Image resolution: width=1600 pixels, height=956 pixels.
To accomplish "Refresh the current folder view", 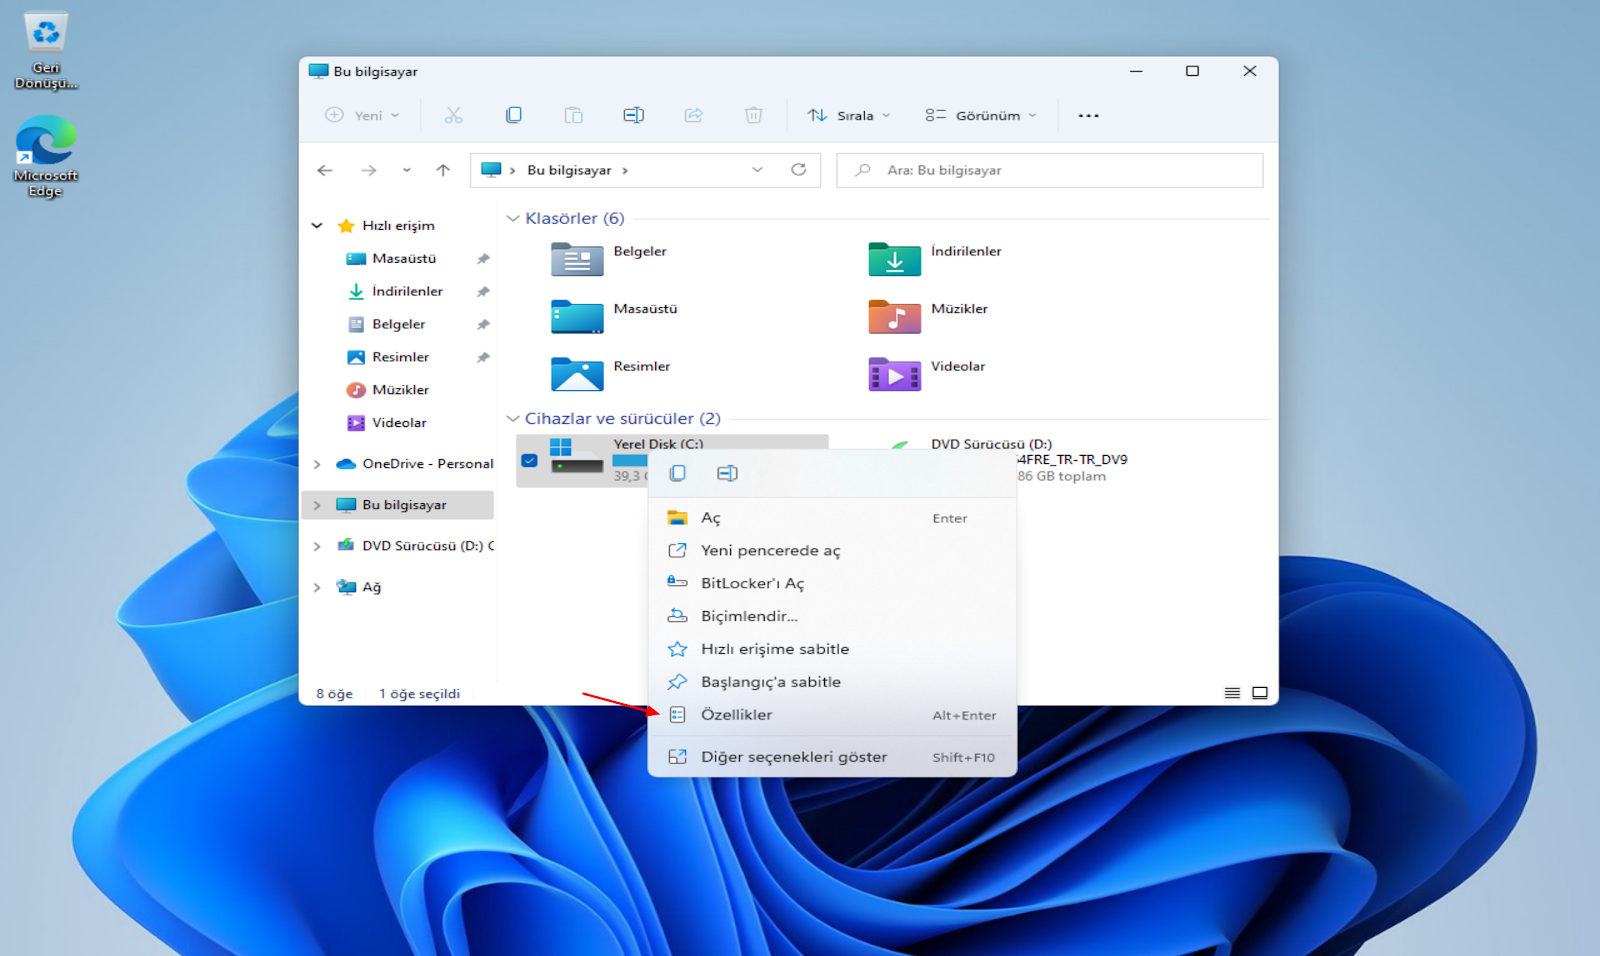I will click(x=798, y=170).
